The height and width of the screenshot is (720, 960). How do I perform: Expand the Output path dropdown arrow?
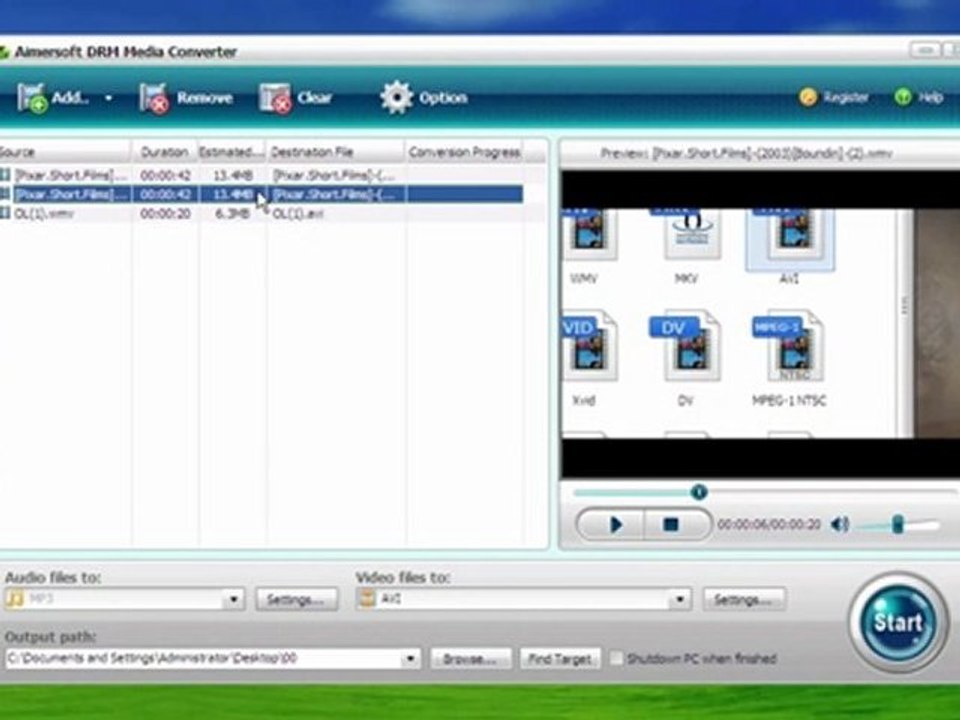(x=410, y=659)
